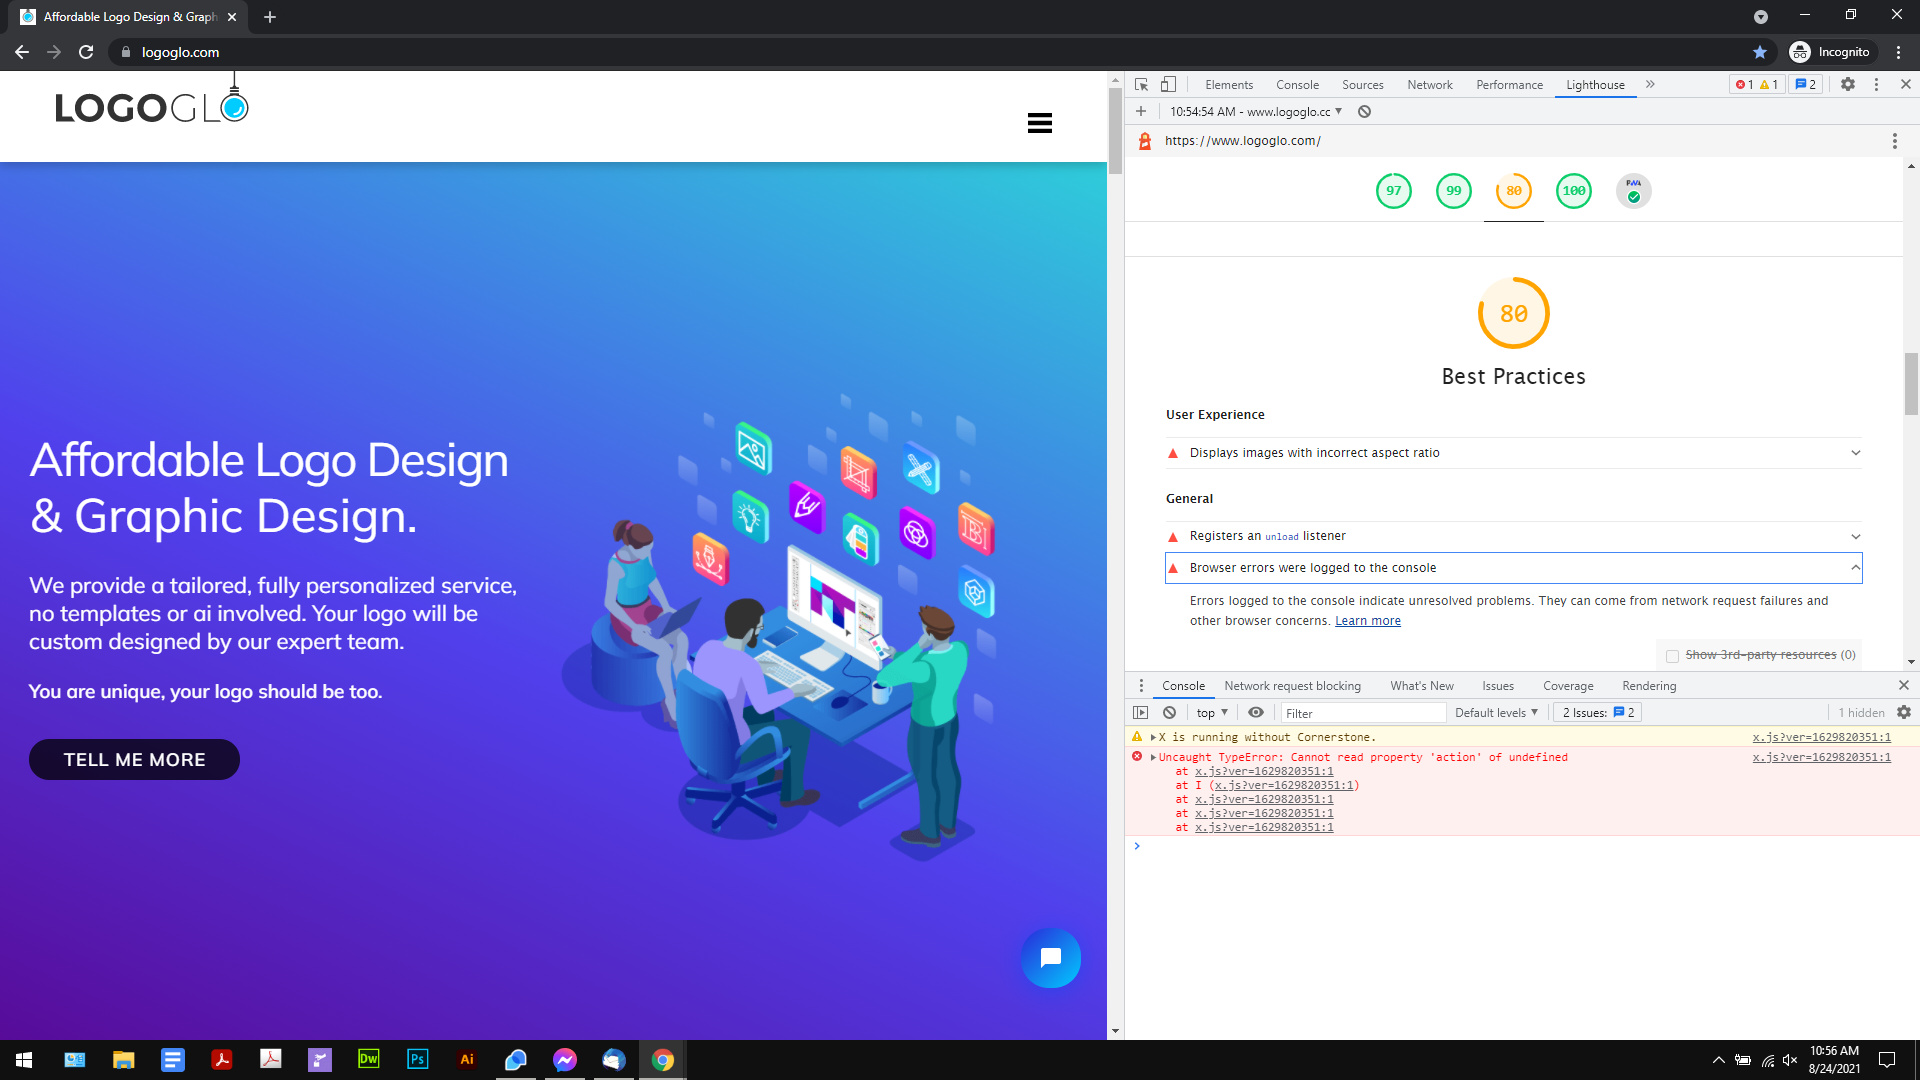Open DevTools settings gear icon
The height and width of the screenshot is (1080, 1920).
1848,85
